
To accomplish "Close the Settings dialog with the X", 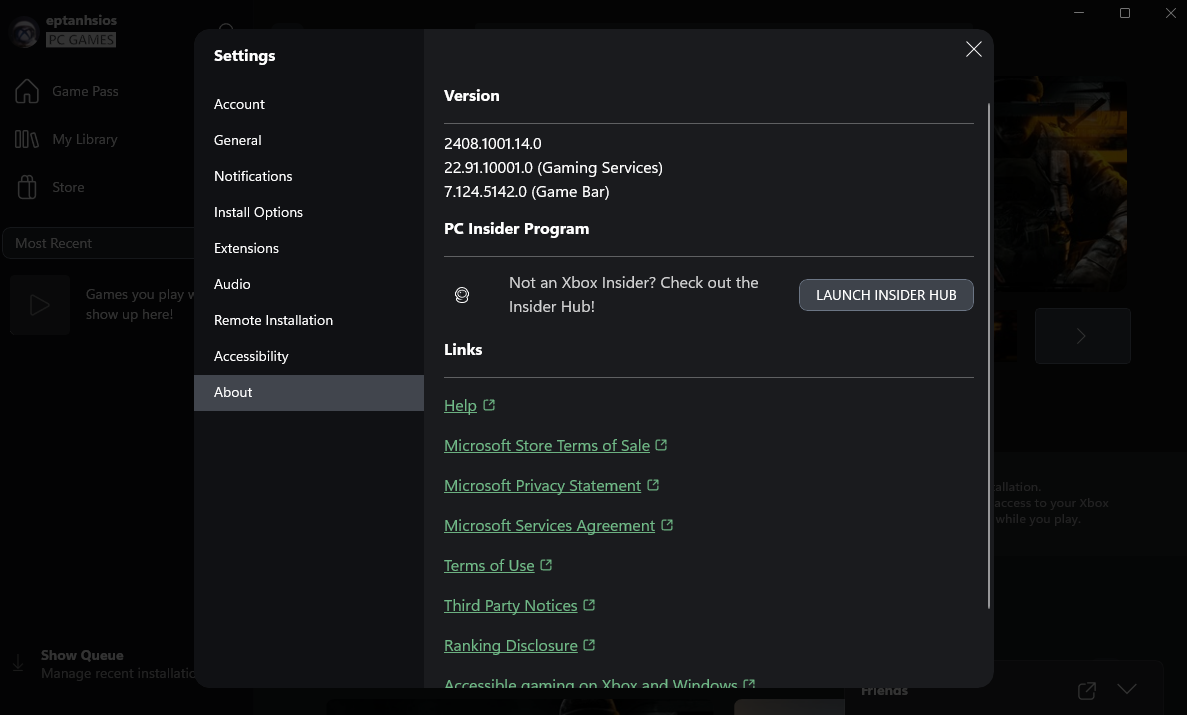I will 974,49.
